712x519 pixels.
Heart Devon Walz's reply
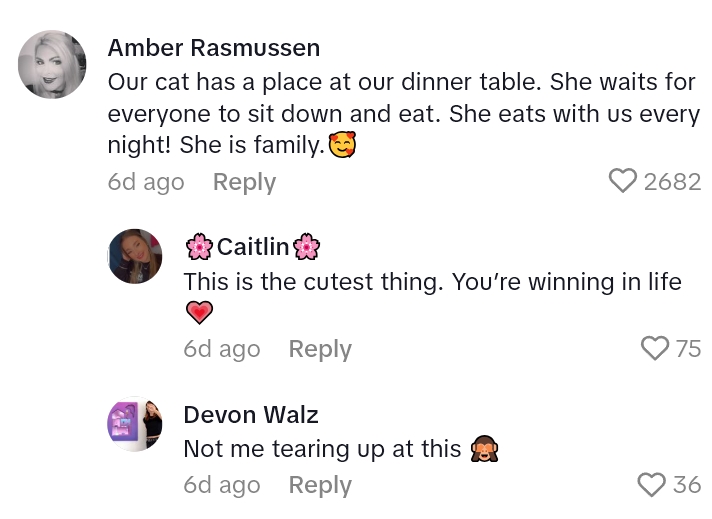[x=651, y=485]
